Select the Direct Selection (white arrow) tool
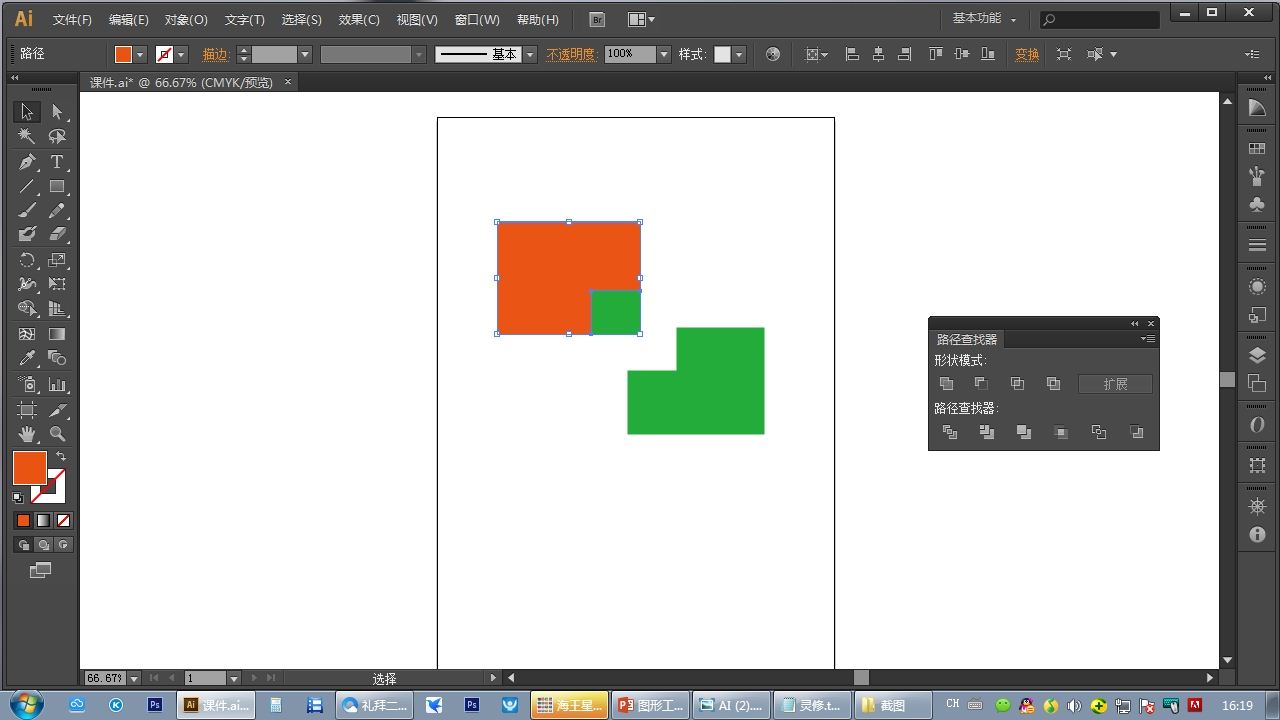The image size is (1280, 720). pyautogui.click(x=57, y=112)
